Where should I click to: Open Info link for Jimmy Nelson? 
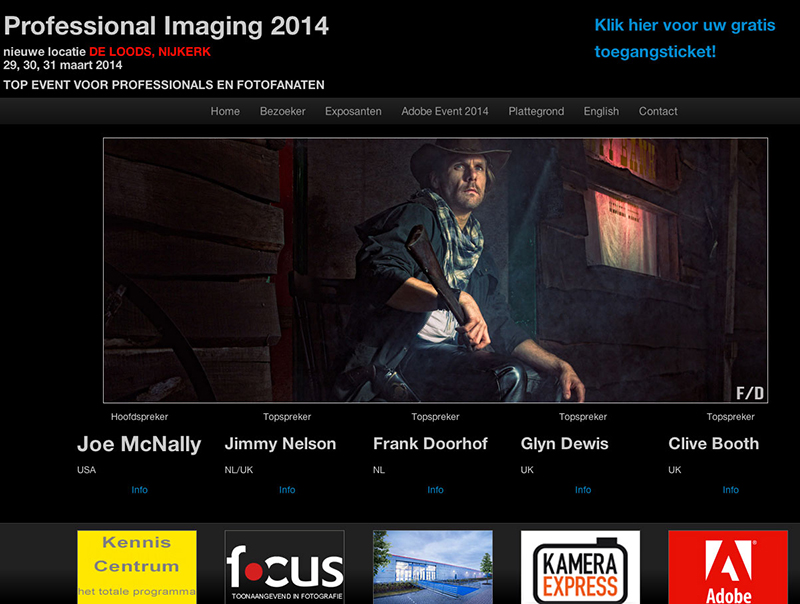pos(287,490)
